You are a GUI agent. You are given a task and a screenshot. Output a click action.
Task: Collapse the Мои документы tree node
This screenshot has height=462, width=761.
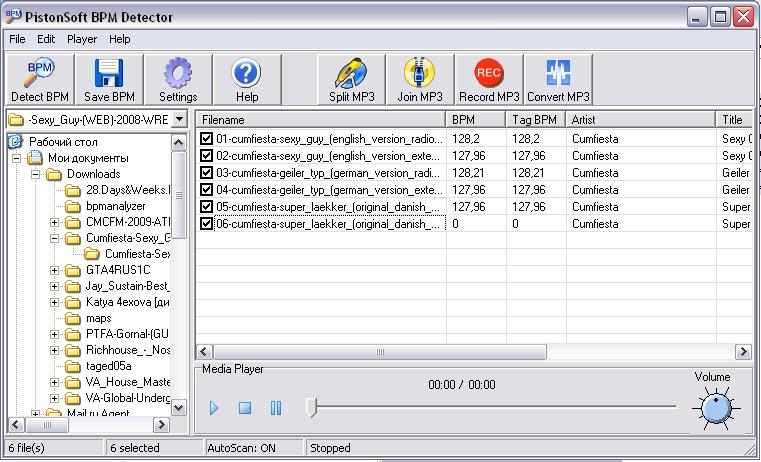point(17,158)
